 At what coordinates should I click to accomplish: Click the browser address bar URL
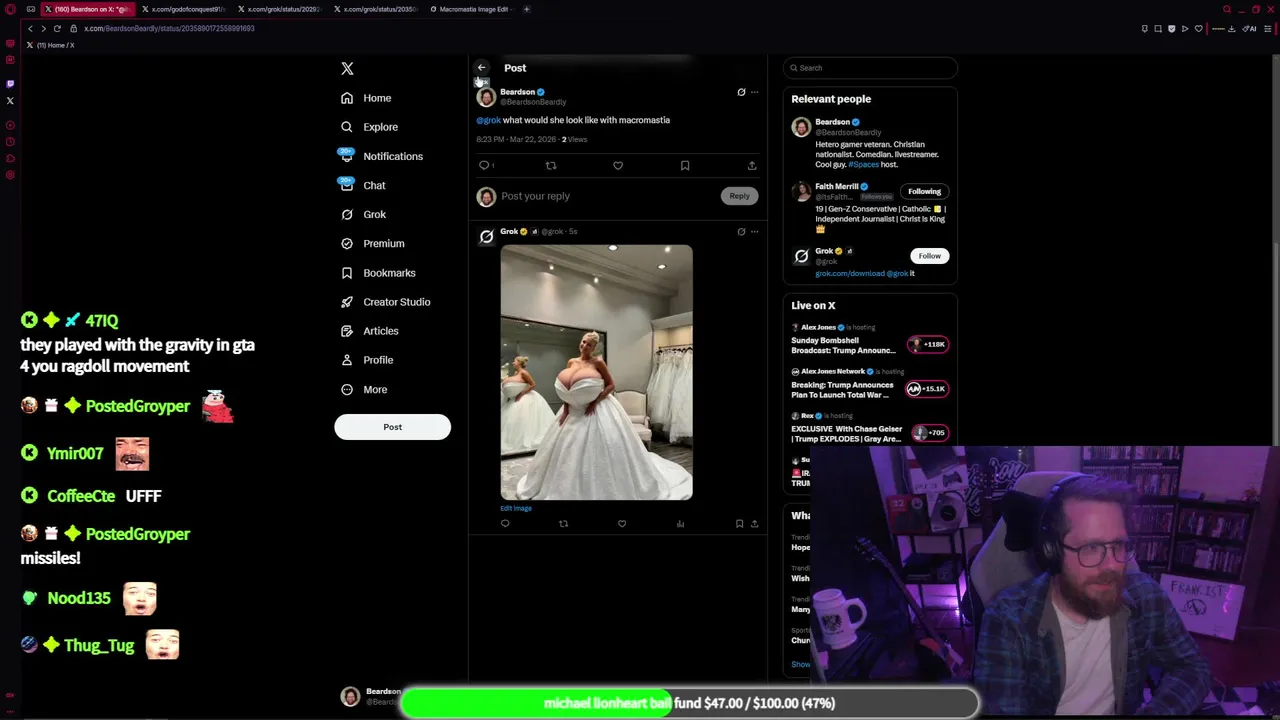coord(169,28)
